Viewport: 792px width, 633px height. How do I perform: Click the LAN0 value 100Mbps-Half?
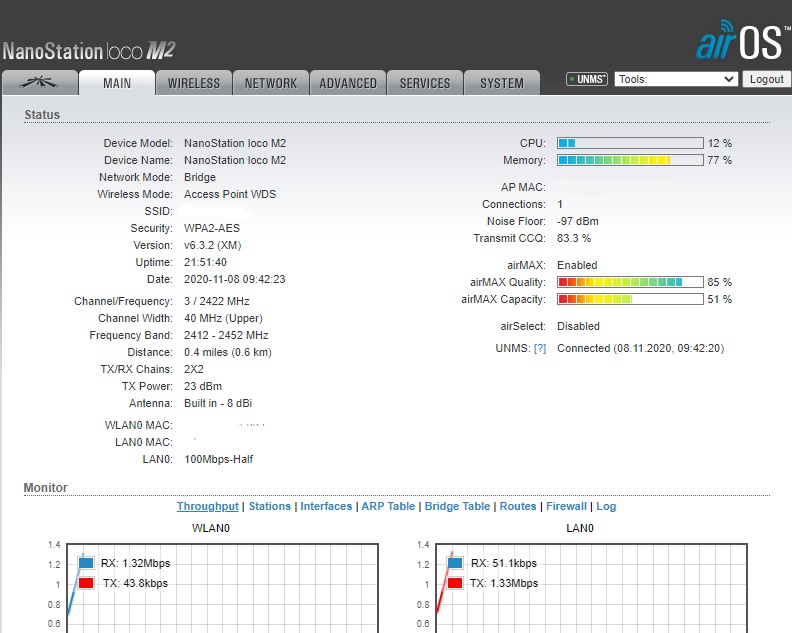click(x=218, y=459)
